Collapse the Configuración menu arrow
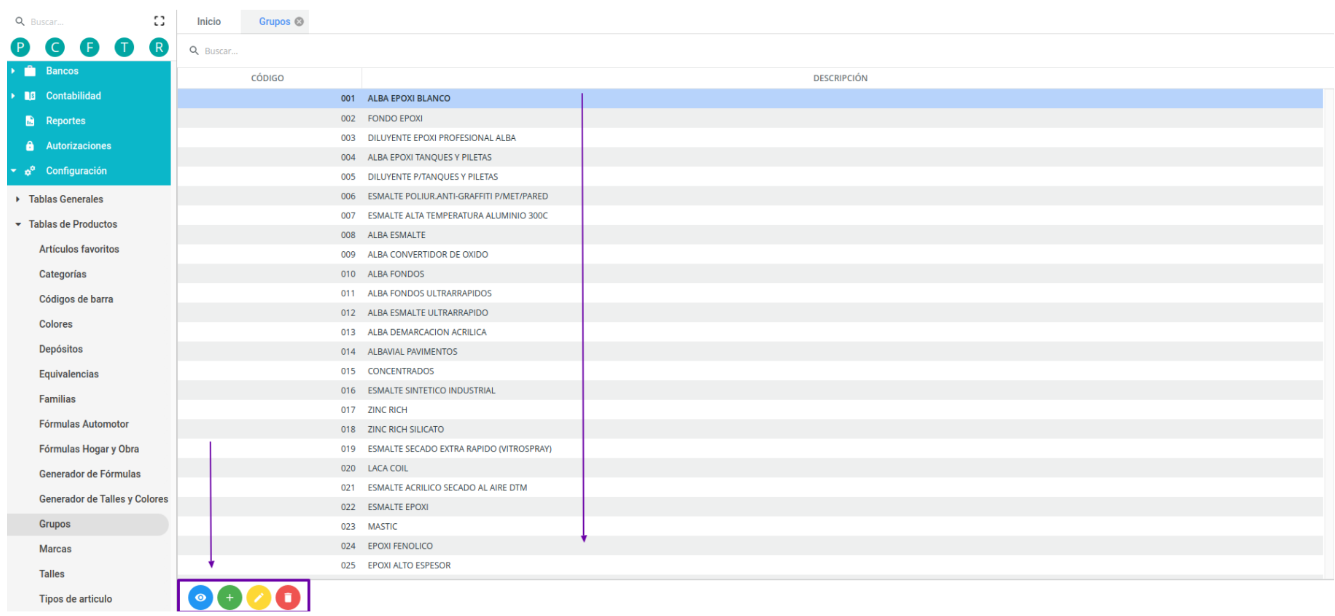Viewport: 1335px width, 616px height. point(12,171)
